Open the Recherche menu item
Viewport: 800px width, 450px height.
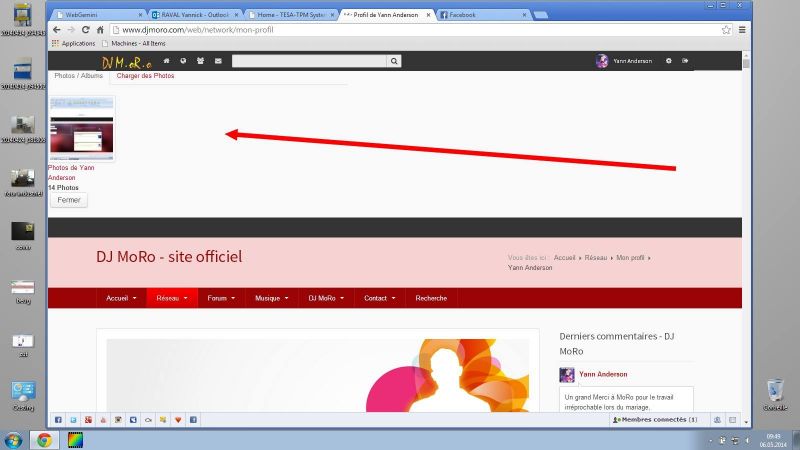(x=431, y=298)
